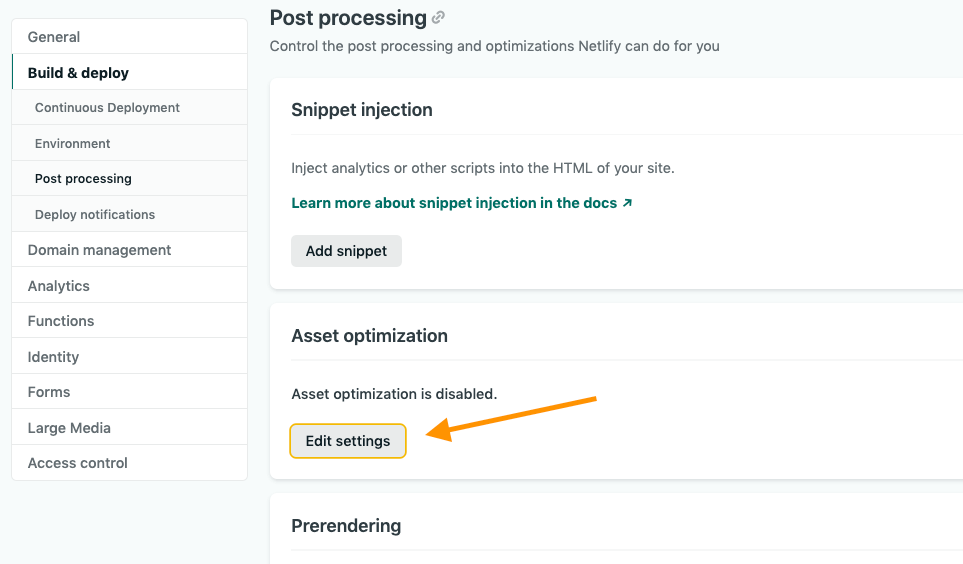Click the anchor link icon beside Post processing
The image size is (963, 564).
[x=438, y=18]
